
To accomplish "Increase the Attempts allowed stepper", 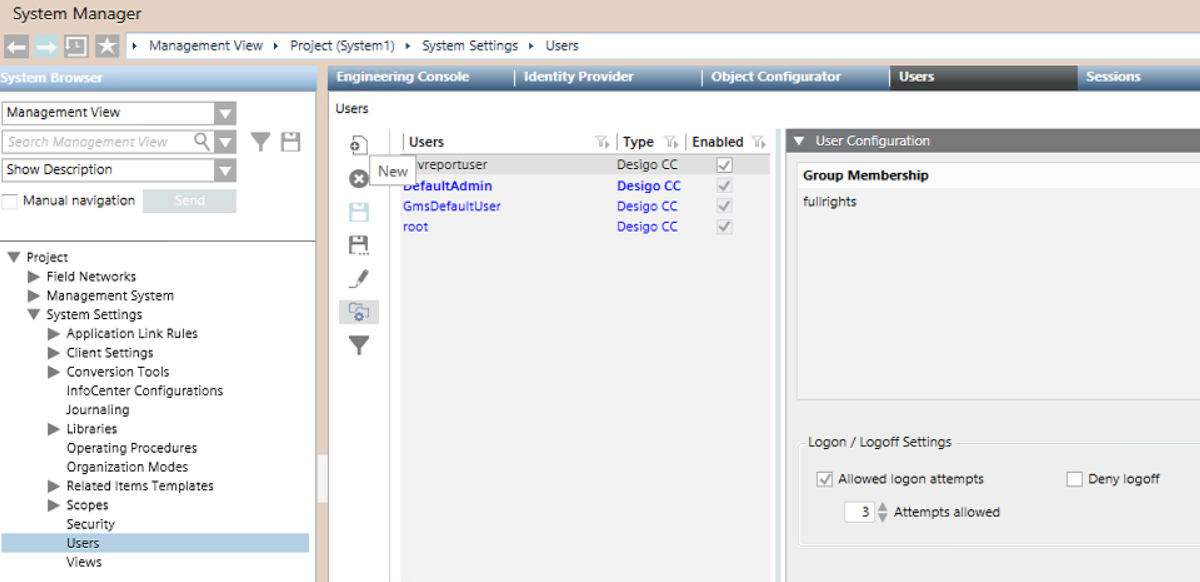I will [882, 507].
